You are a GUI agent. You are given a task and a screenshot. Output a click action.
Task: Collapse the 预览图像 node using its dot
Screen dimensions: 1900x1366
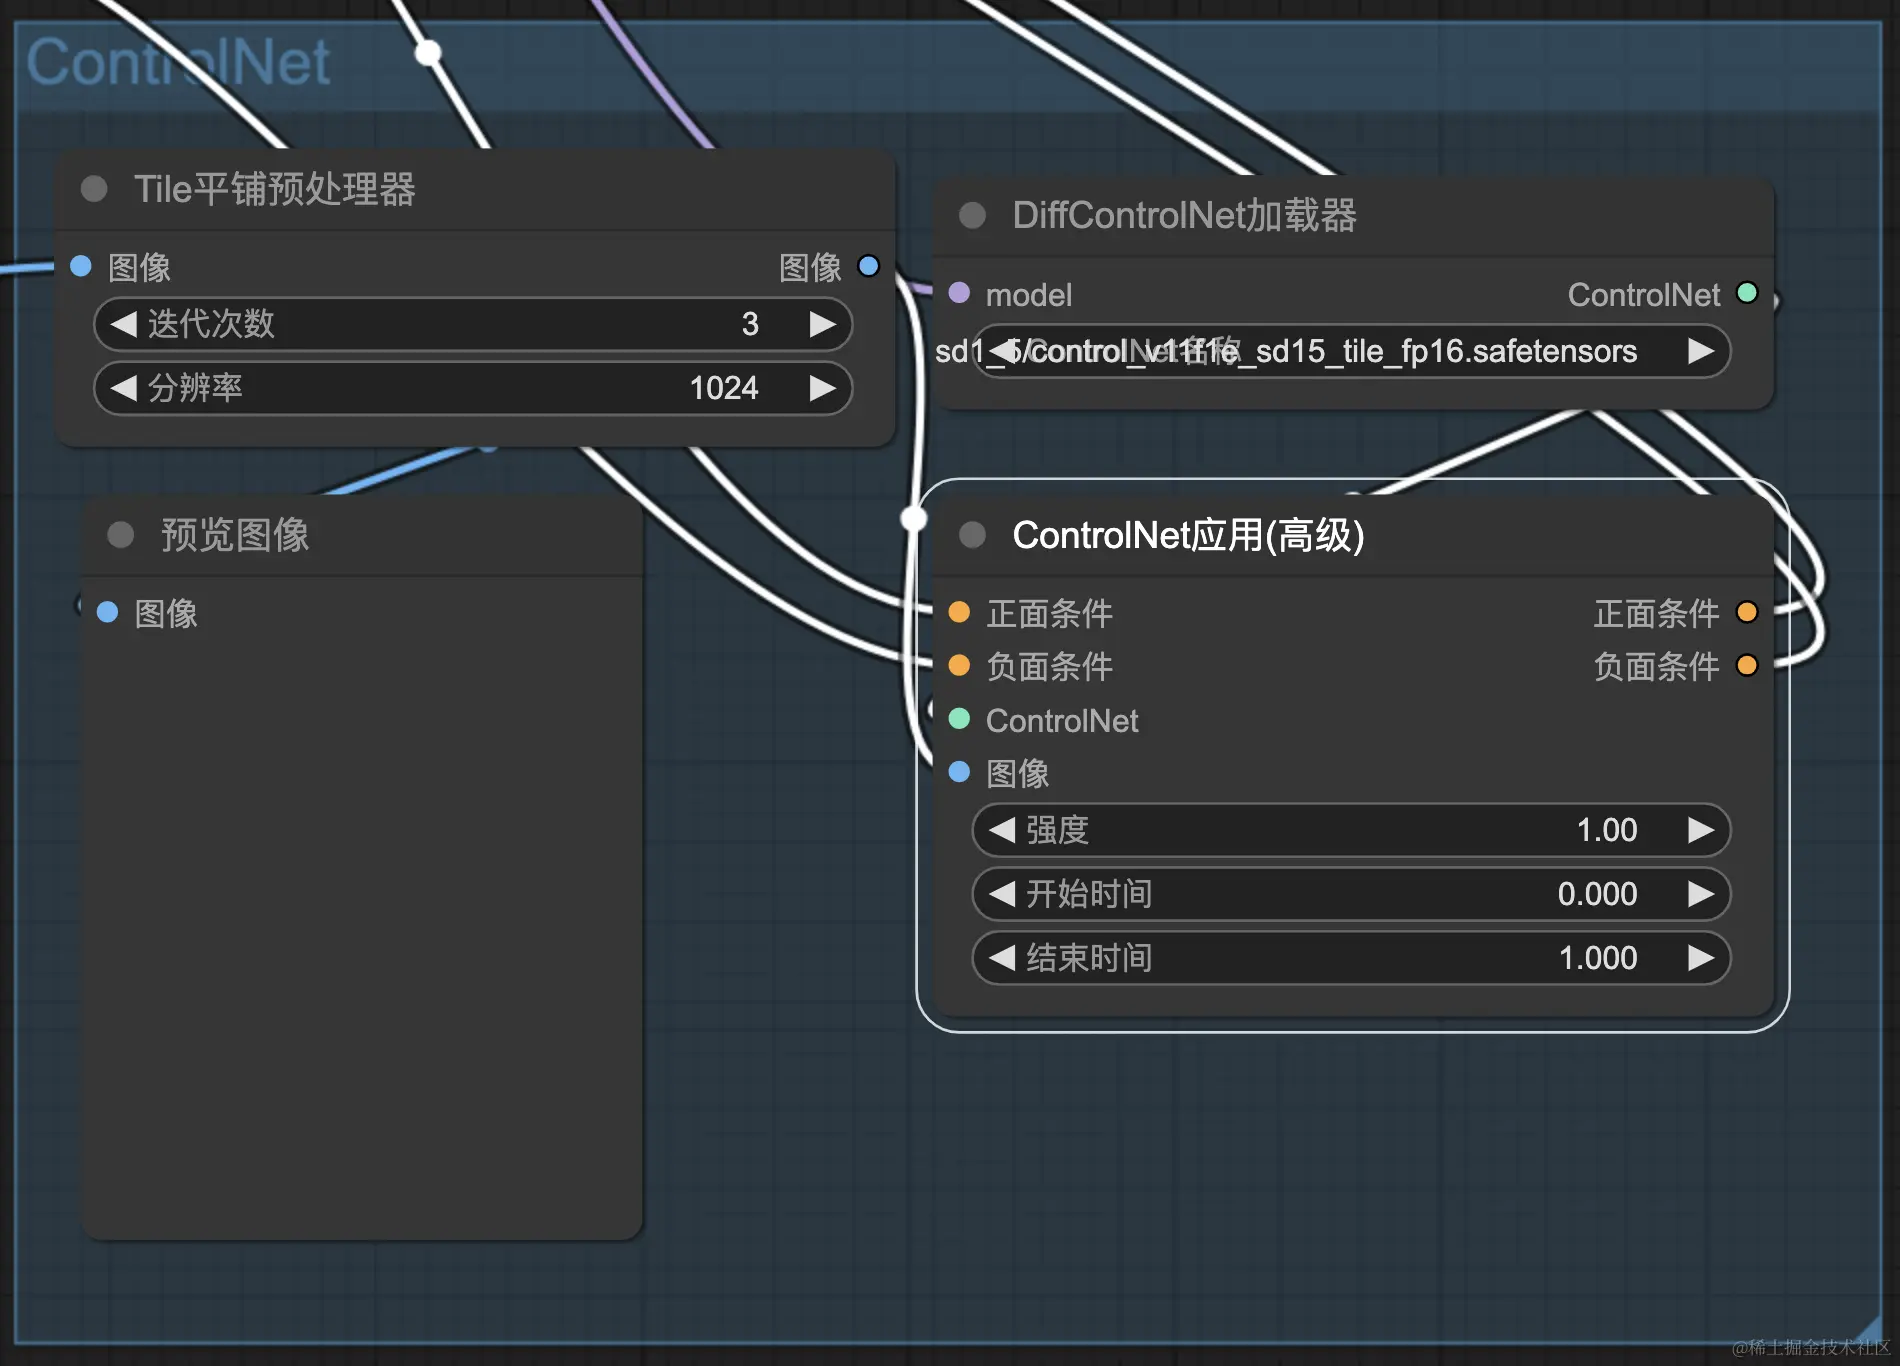point(121,535)
